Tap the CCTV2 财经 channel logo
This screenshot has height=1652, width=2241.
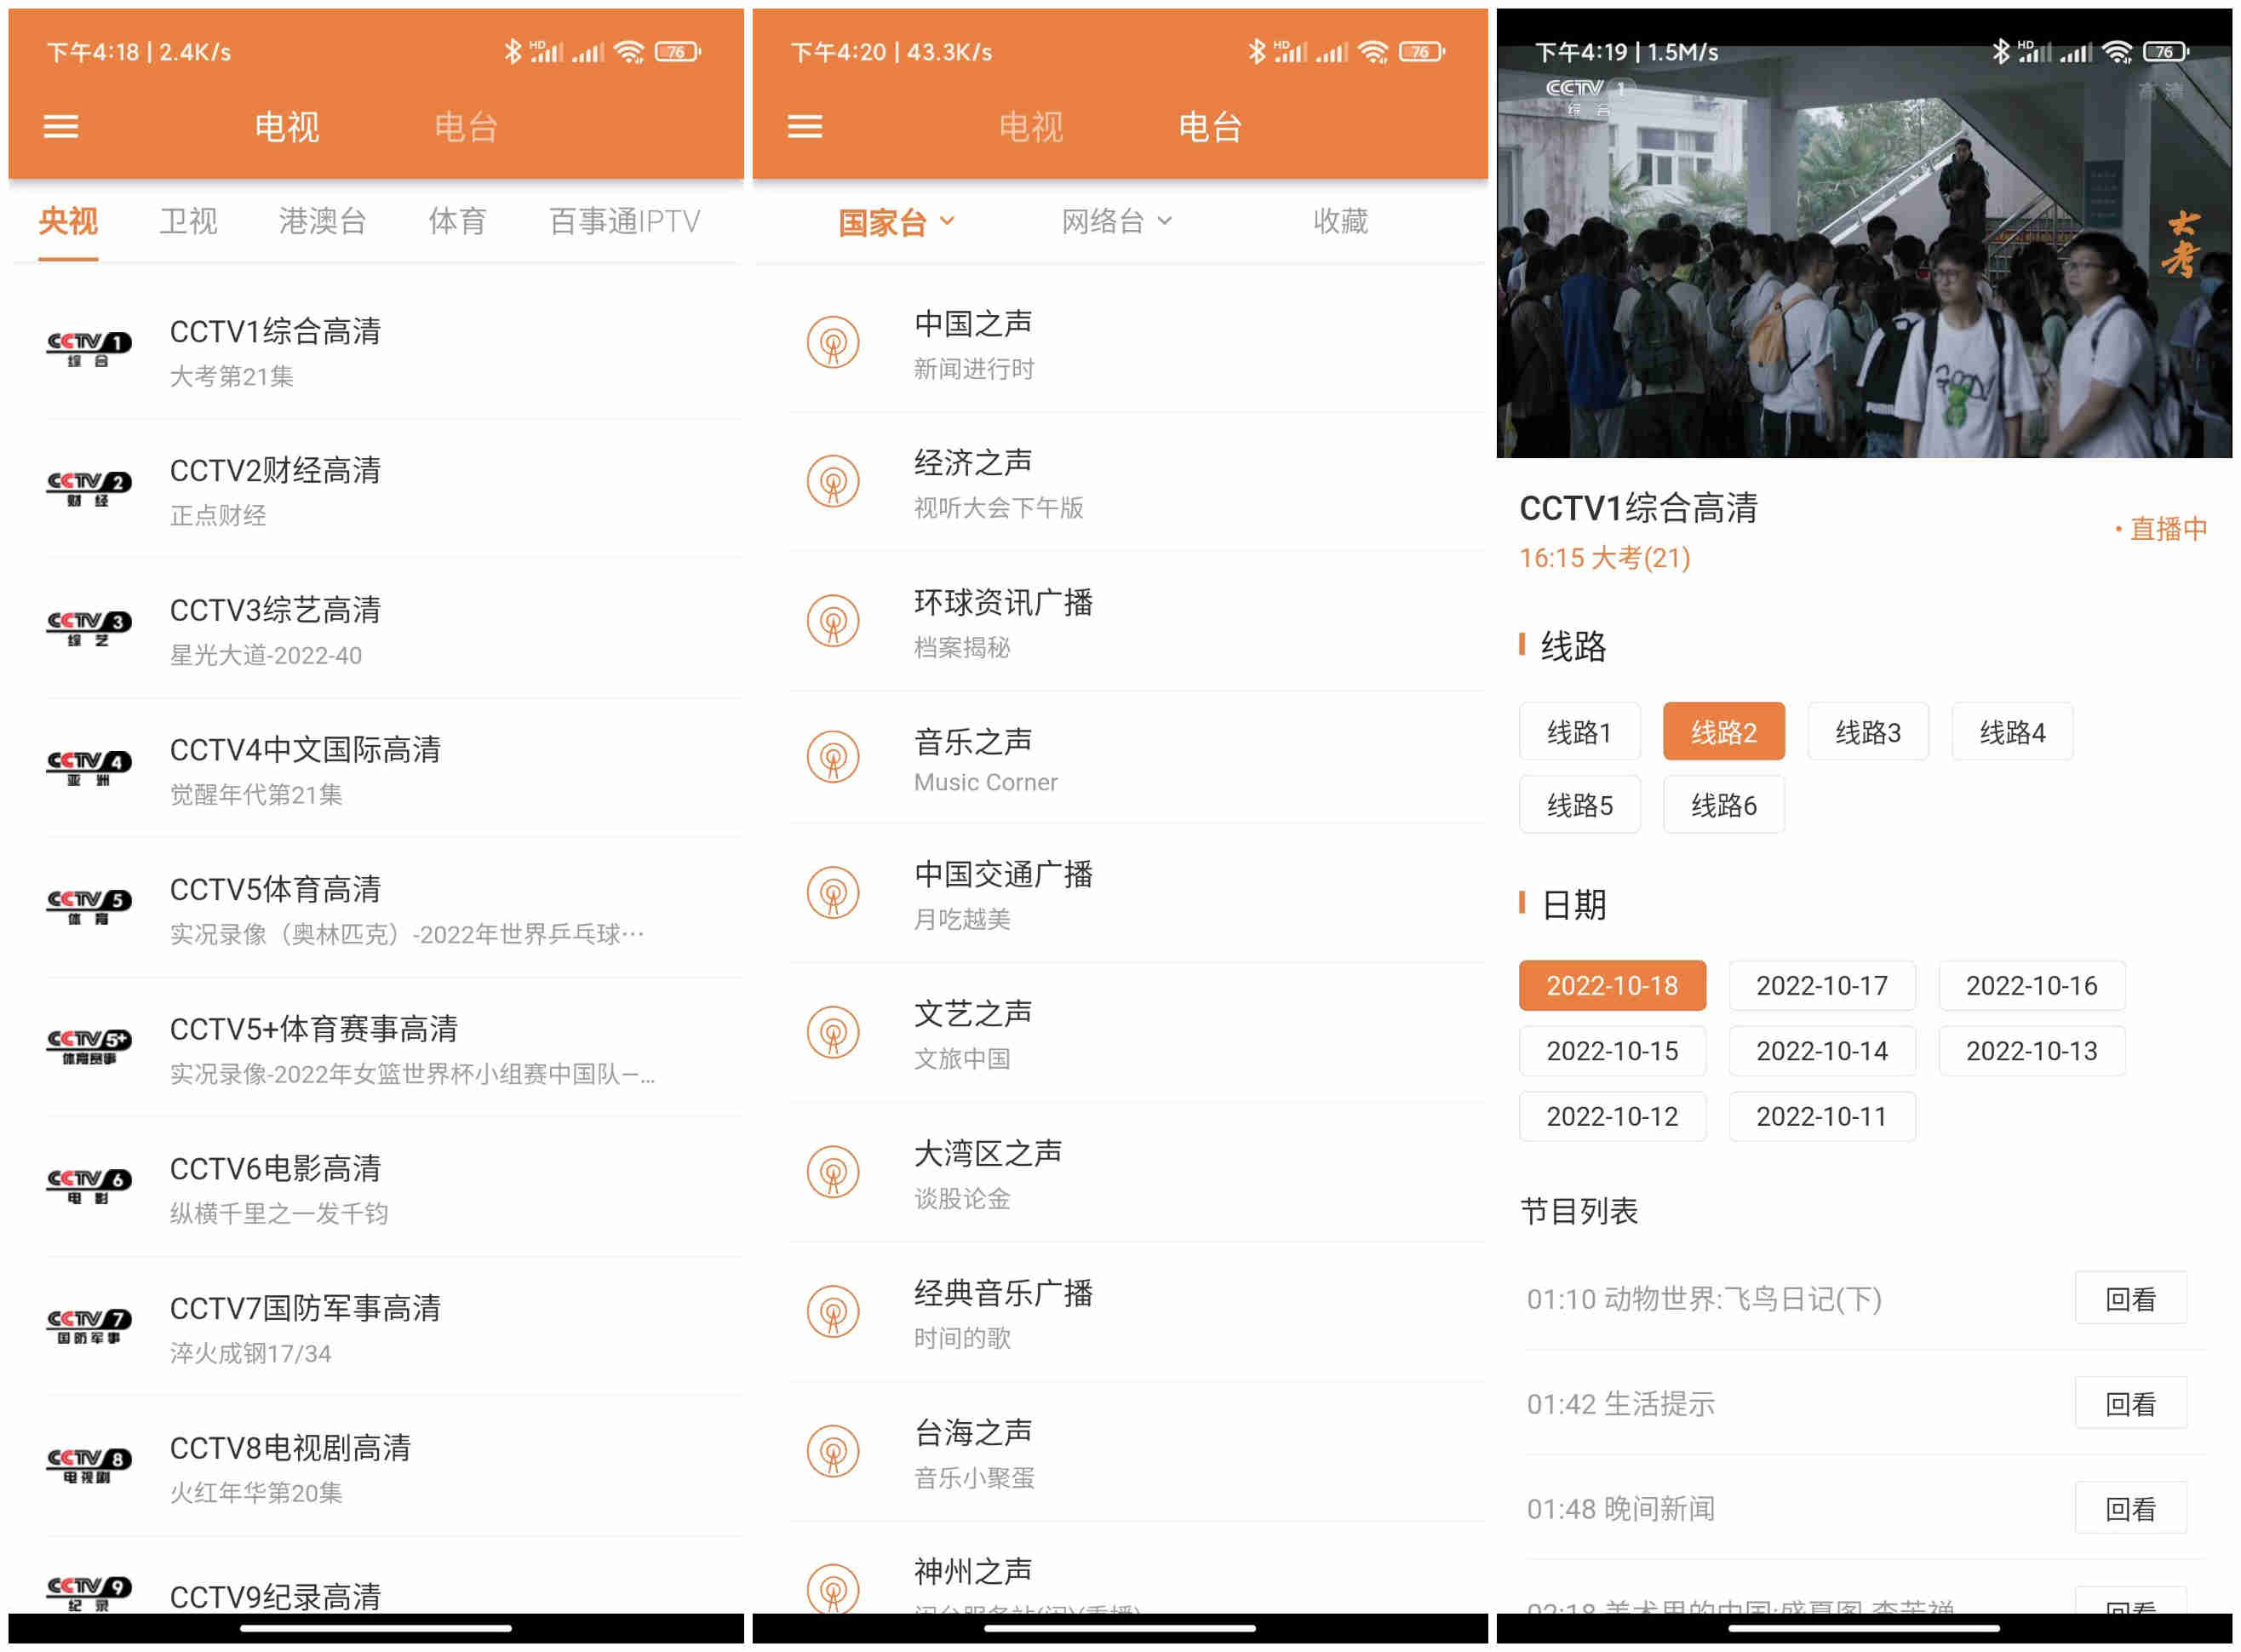pyautogui.click(x=89, y=490)
